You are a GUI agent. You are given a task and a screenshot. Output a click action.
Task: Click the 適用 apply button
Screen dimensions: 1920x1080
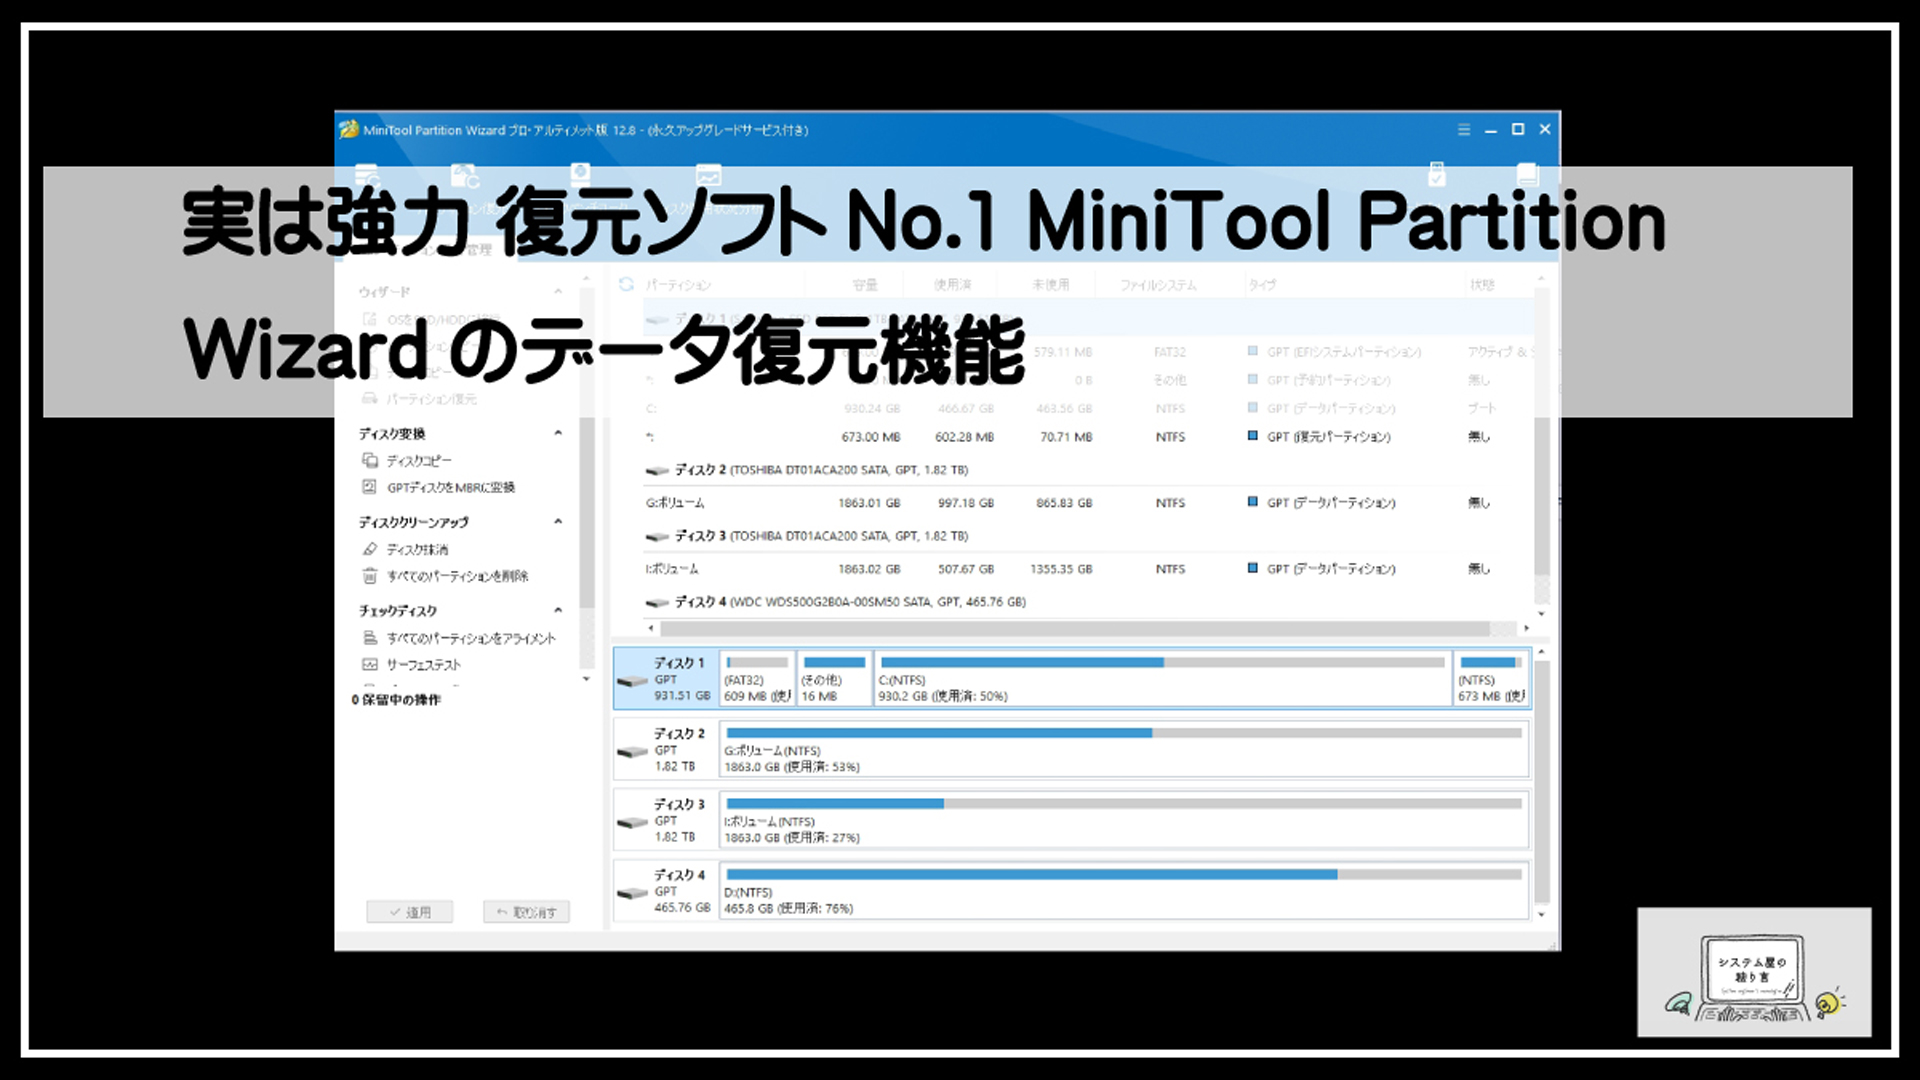409,912
